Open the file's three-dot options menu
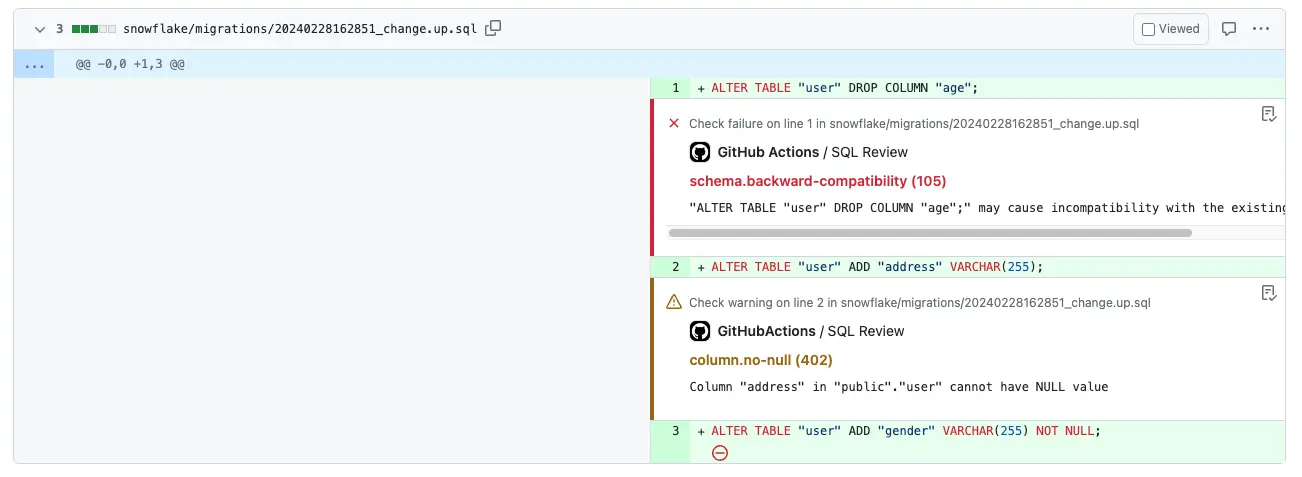 tap(1261, 29)
